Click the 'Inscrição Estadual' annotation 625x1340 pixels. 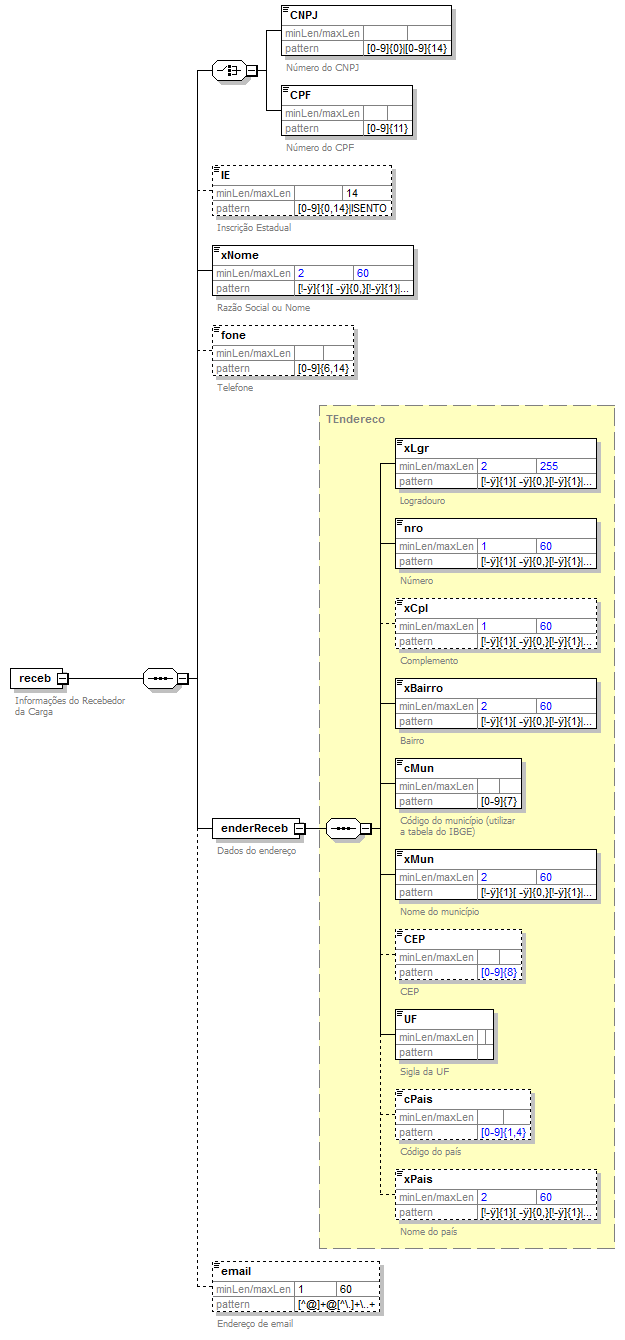click(x=254, y=228)
